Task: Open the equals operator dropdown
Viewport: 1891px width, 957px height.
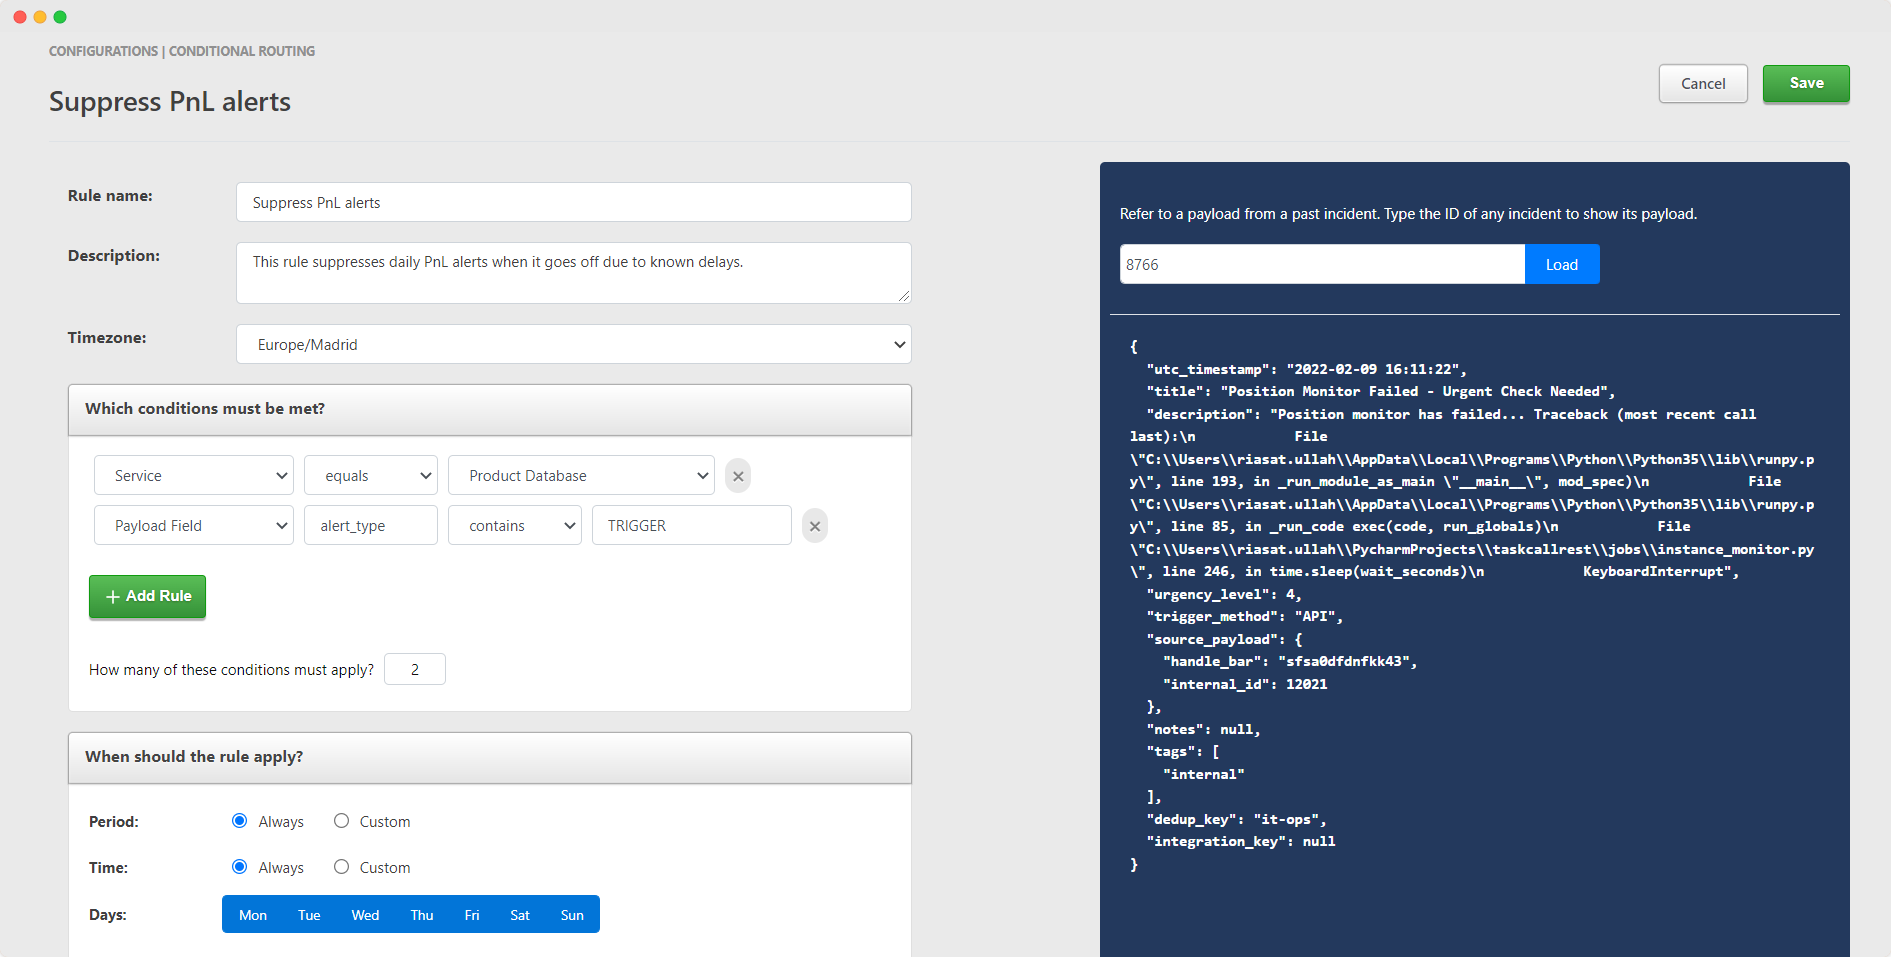Action: (x=371, y=475)
